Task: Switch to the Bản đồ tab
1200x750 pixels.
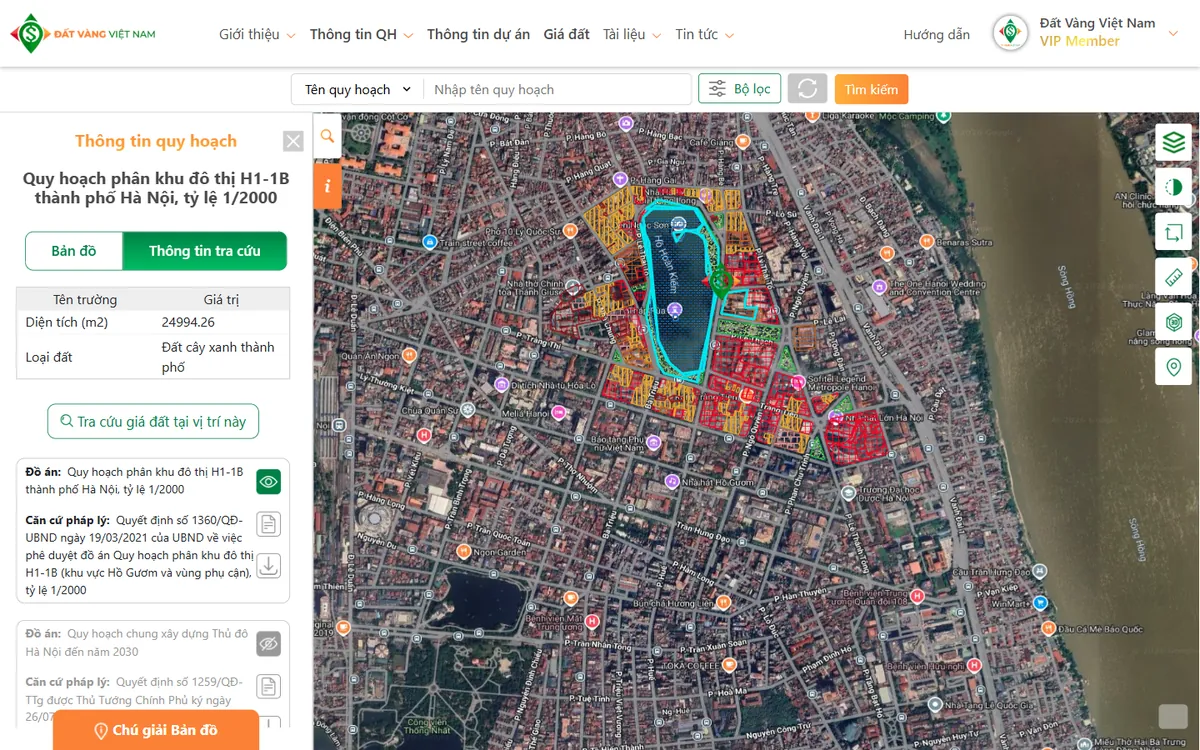Action: tap(74, 251)
